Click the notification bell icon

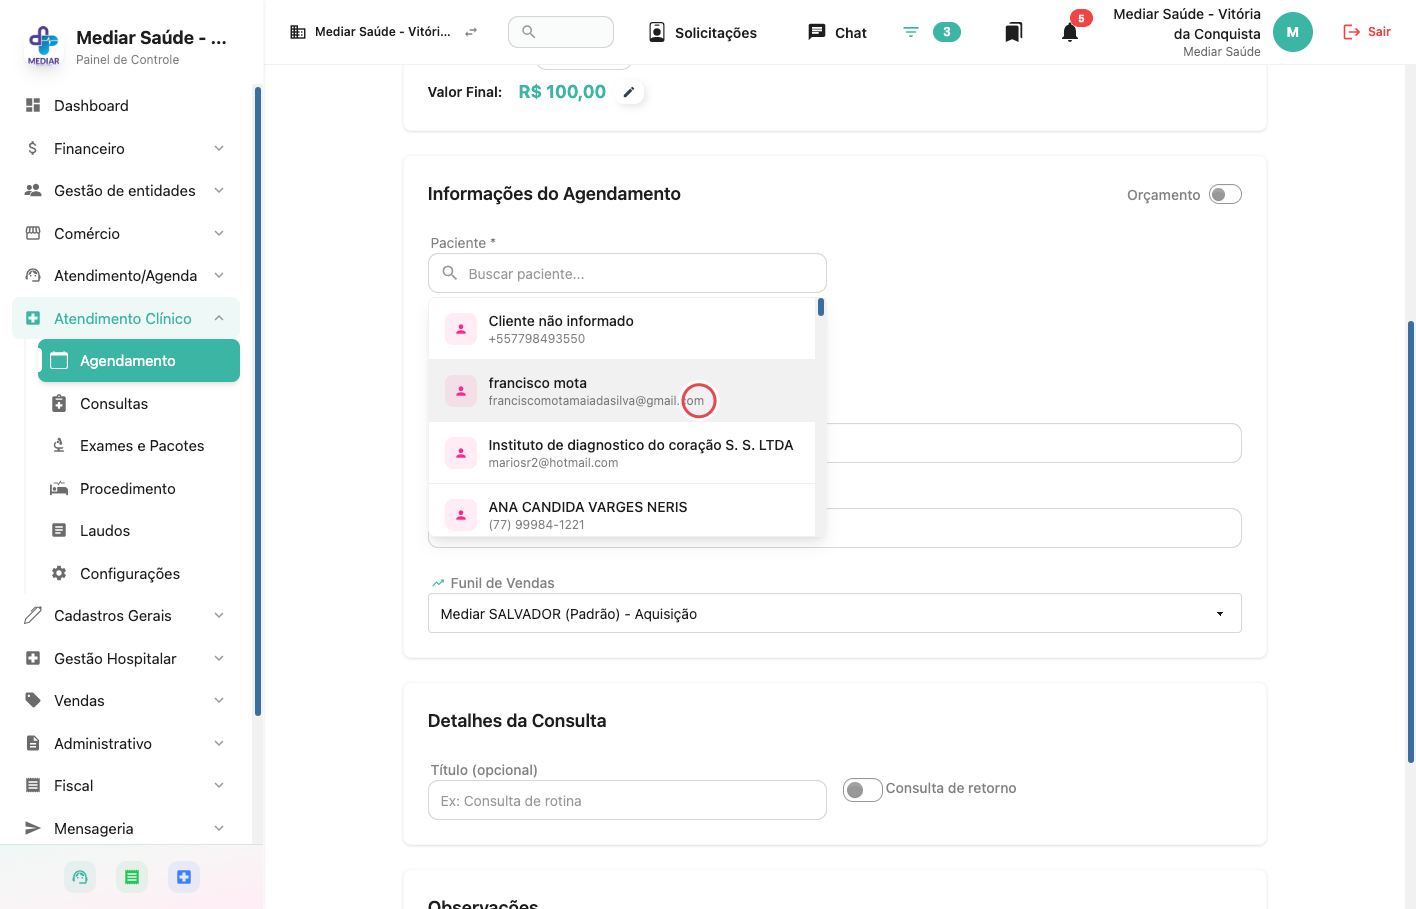coord(1070,32)
